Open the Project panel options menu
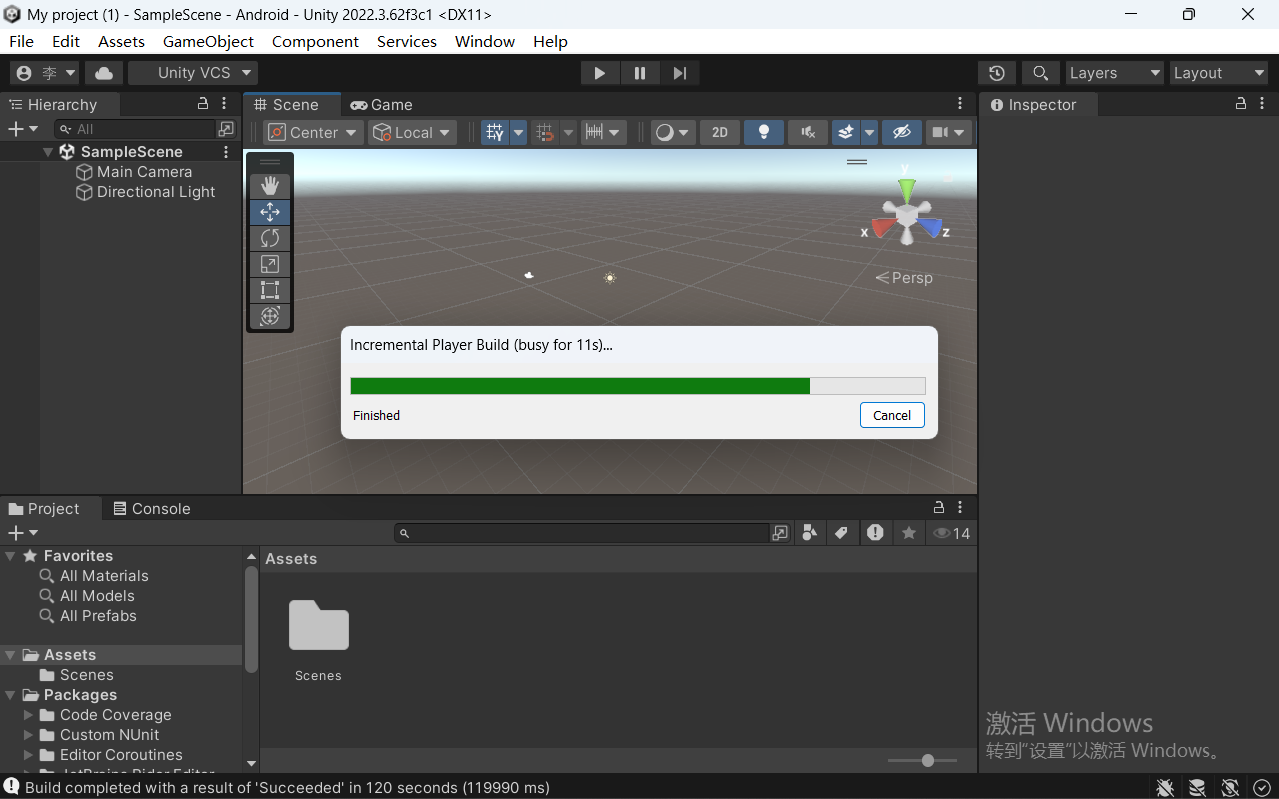This screenshot has height=799, width=1279. point(960,508)
